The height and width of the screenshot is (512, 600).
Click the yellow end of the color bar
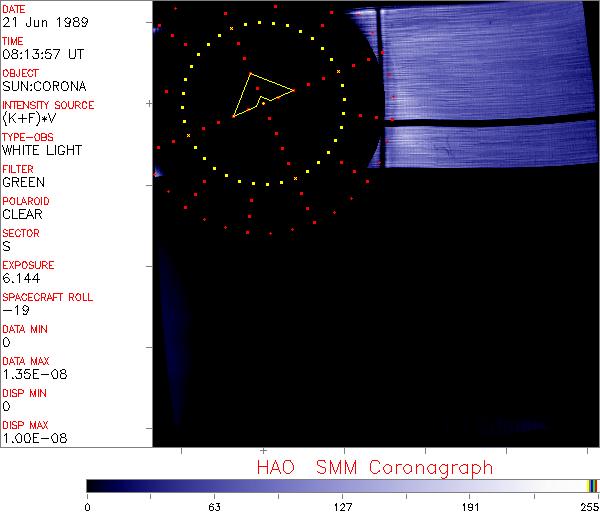coord(592,487)
